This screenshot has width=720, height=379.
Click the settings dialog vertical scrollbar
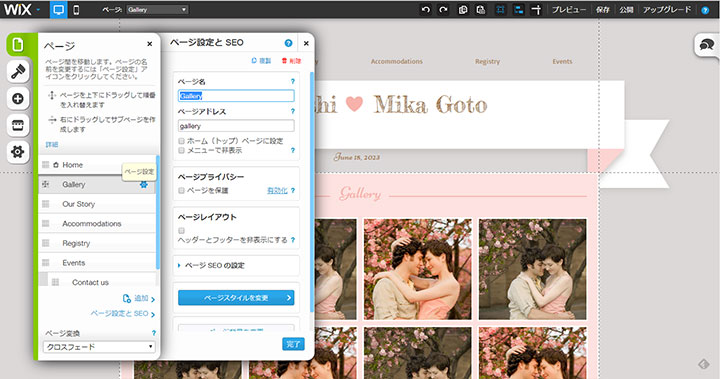313,192
